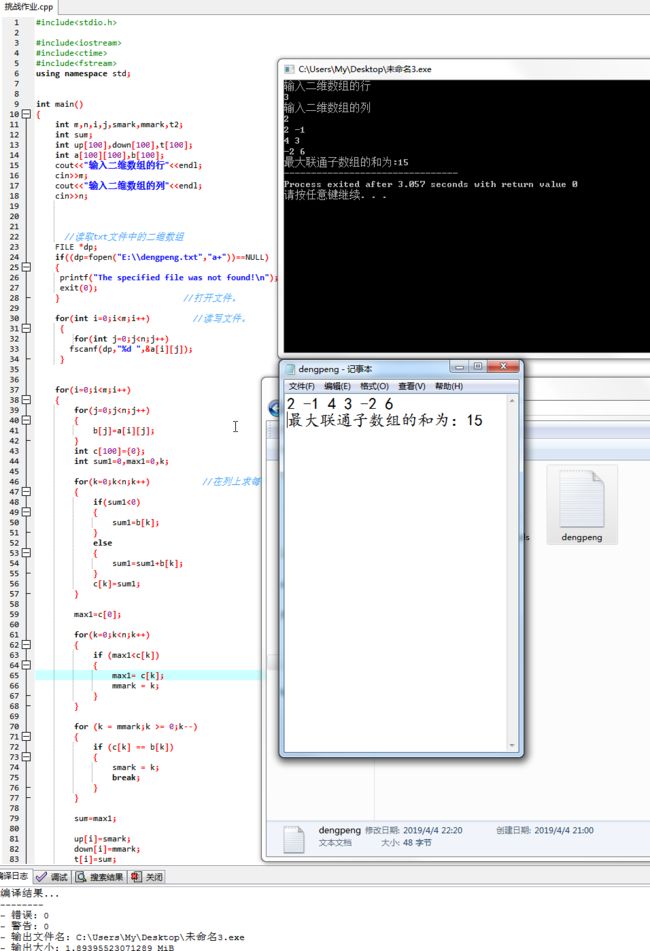Click line number 83 in the gutter
Image resolution: width=650 pixels, height=951 pixels.
pyautogui.click(x=14, y=859)
